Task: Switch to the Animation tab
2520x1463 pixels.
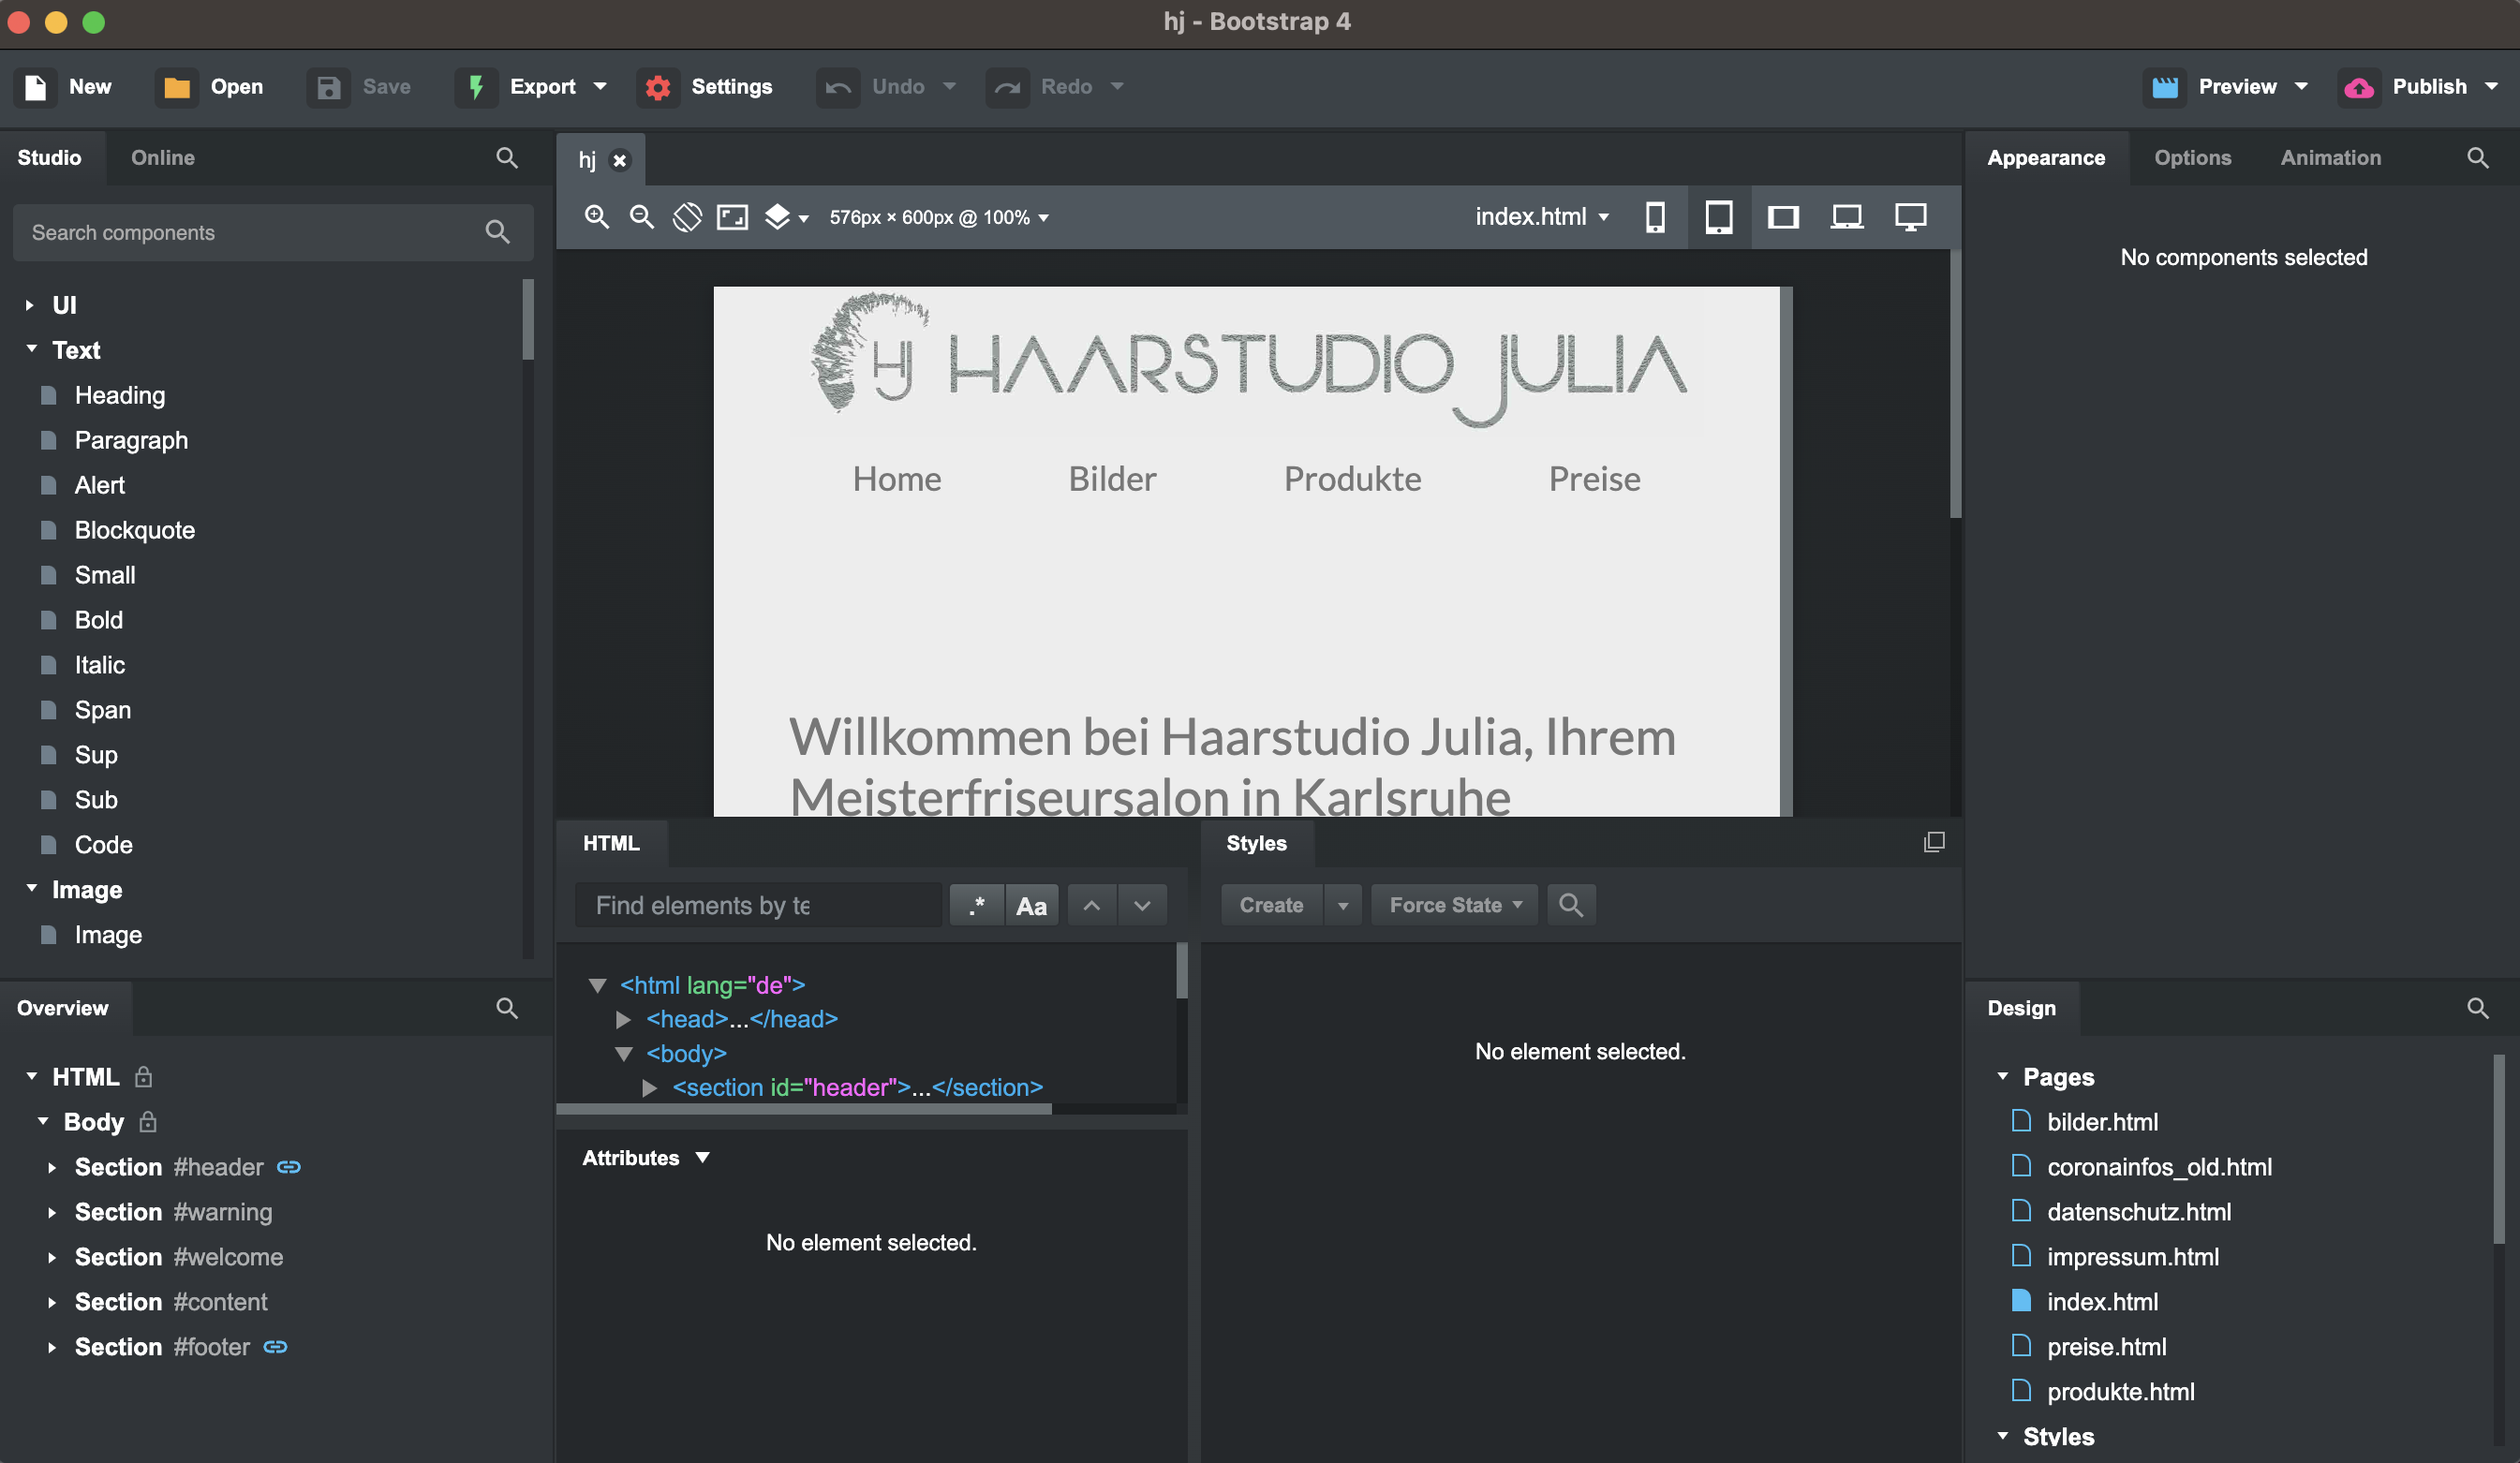Action: tap(2331, 157)
